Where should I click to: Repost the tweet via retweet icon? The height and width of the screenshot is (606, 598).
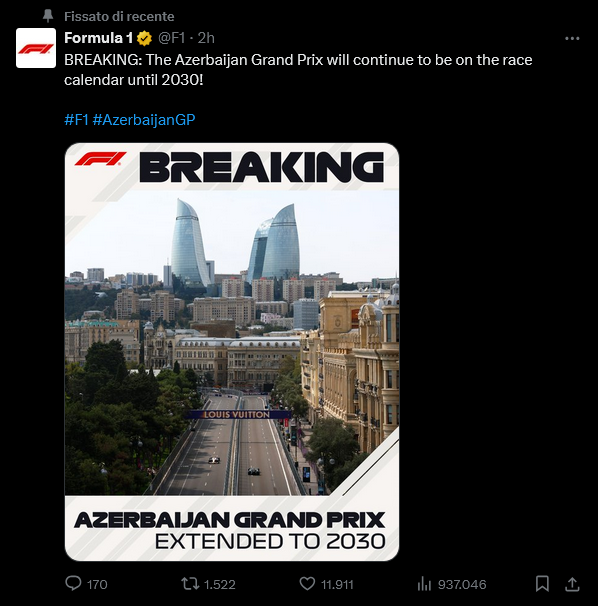190,584
